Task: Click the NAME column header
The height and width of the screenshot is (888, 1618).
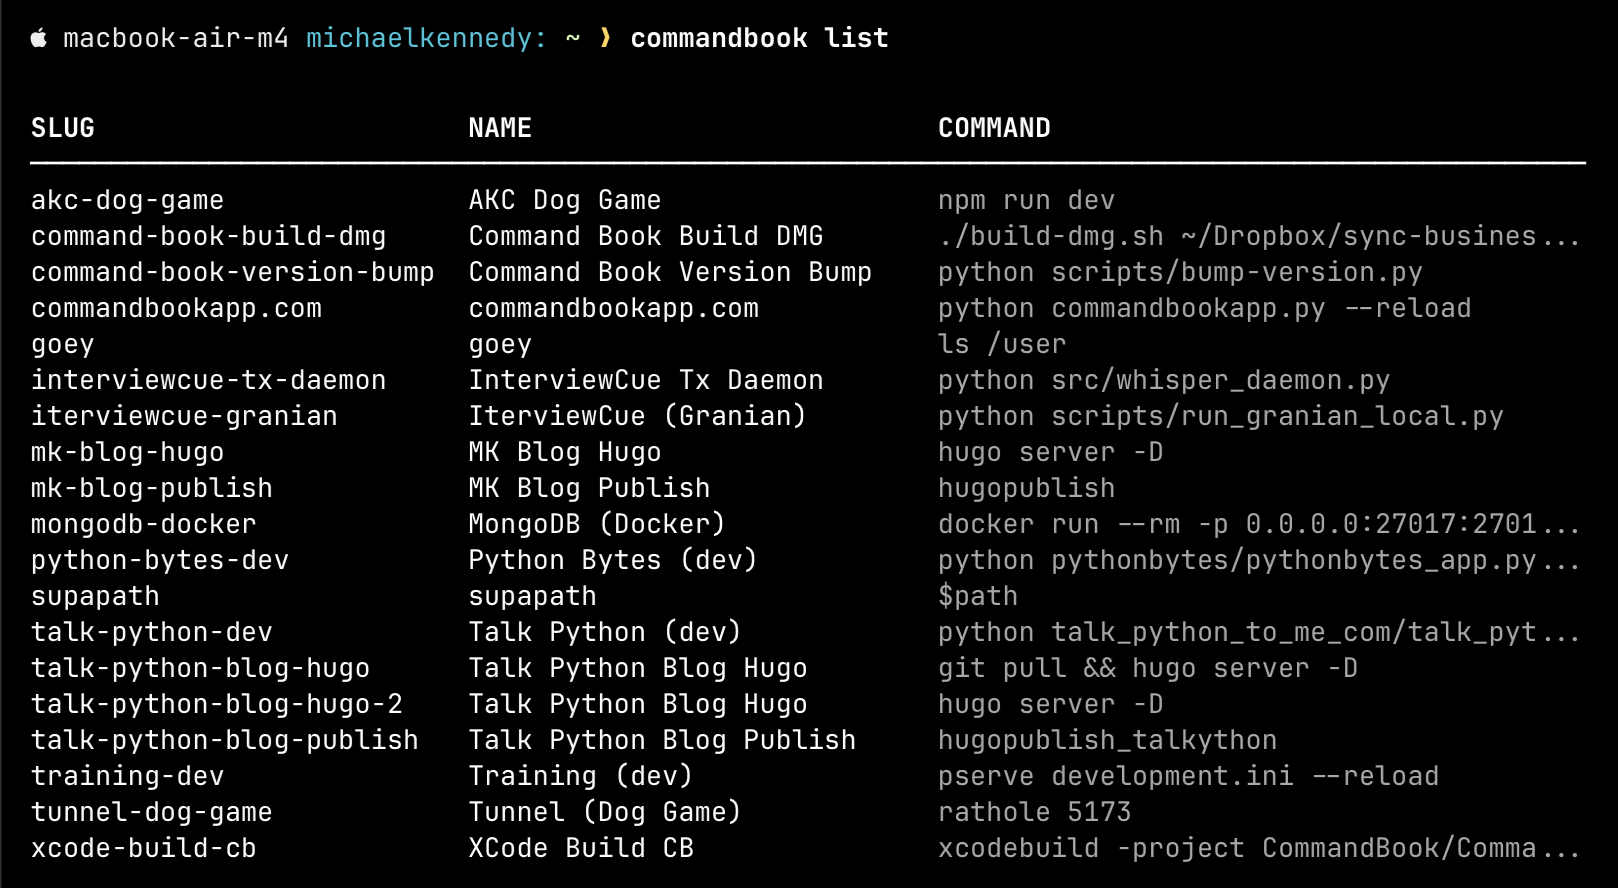Action: click(x=500, y=128)
